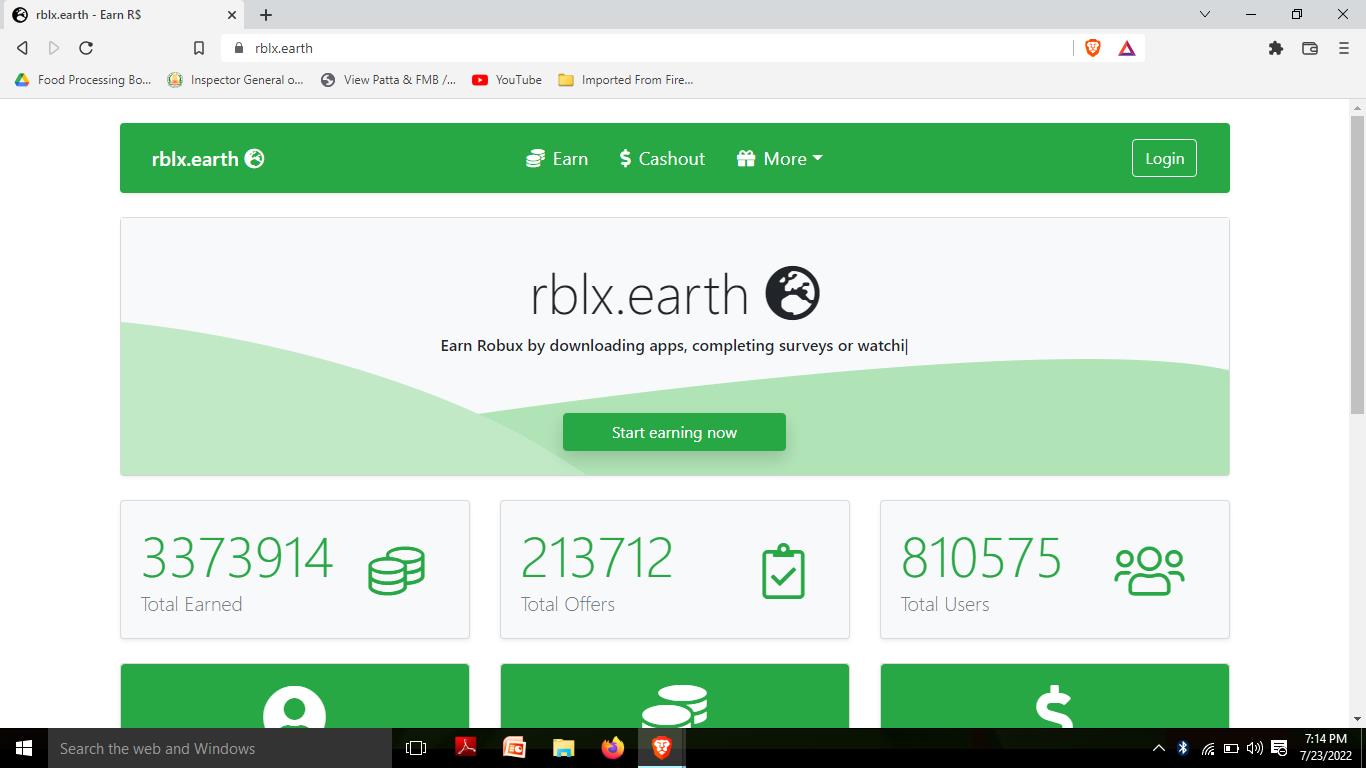Open the Cashout nav item

tap(662, 158)
